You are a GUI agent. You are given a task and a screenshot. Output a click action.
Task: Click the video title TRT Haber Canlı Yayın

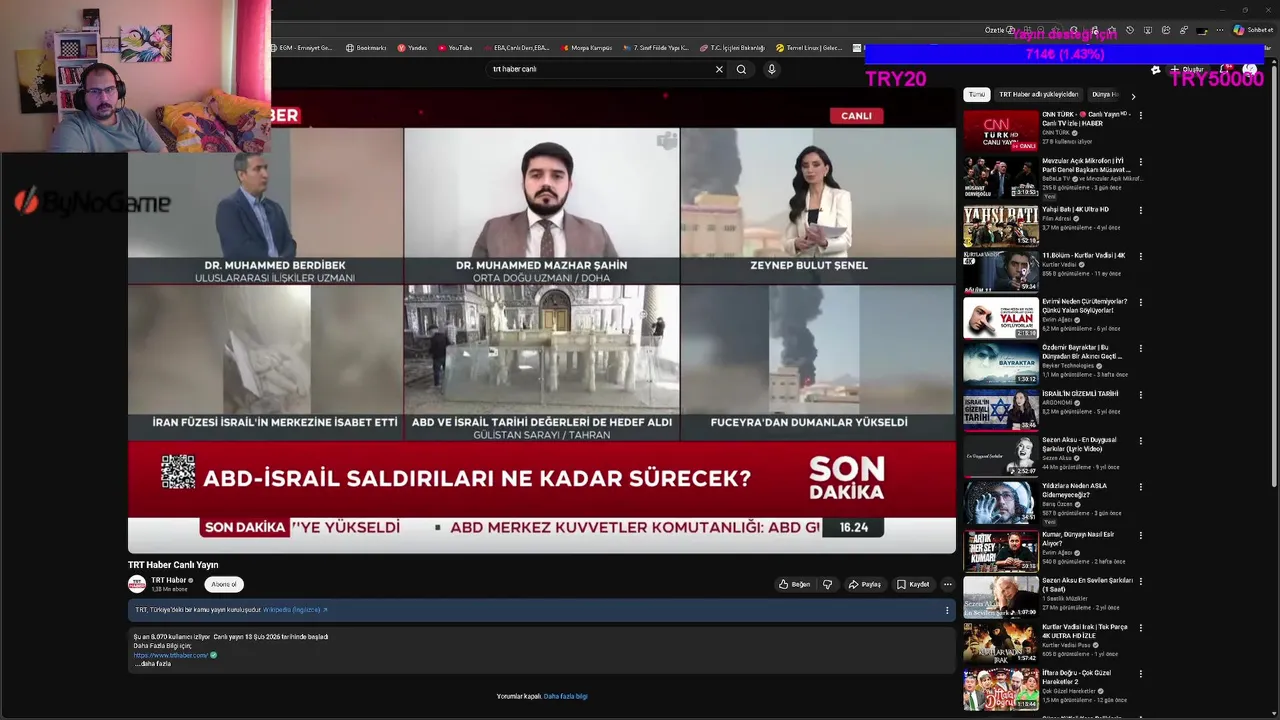[173, 565]
